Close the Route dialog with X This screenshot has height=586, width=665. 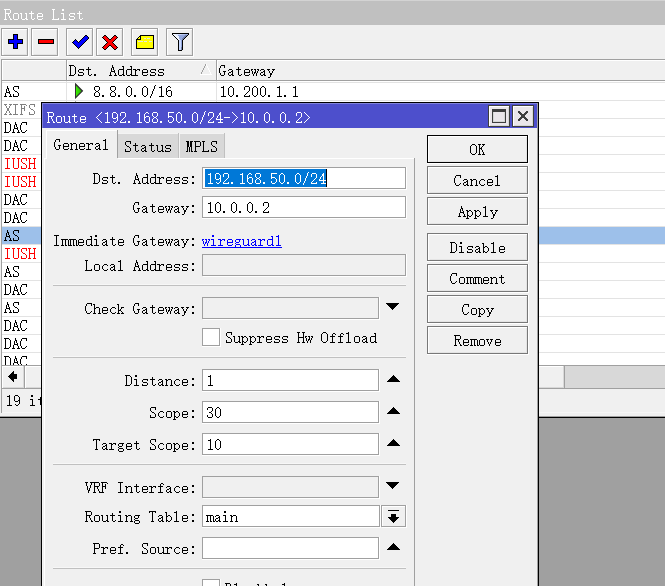tap(521, 117)
